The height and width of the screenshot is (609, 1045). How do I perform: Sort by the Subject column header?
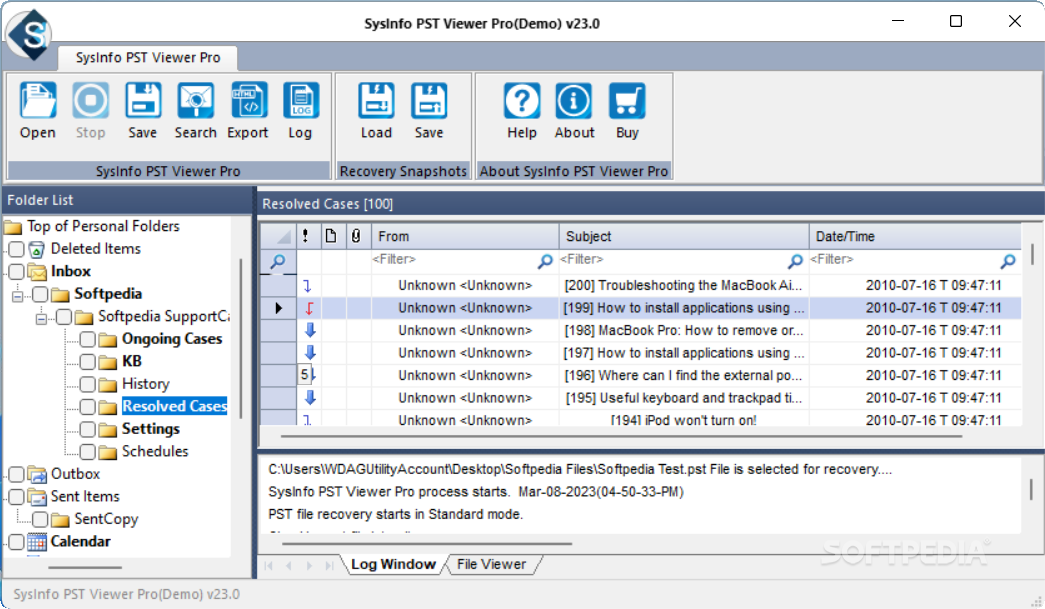point(684,236)
